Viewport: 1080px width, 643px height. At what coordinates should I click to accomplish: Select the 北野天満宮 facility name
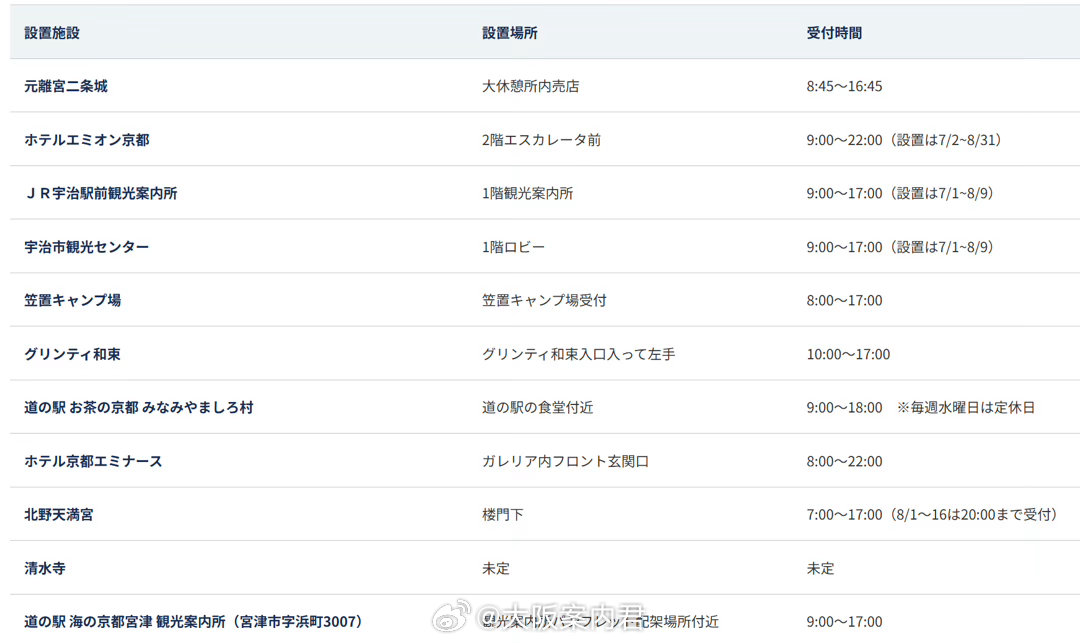tap(59, 514)
